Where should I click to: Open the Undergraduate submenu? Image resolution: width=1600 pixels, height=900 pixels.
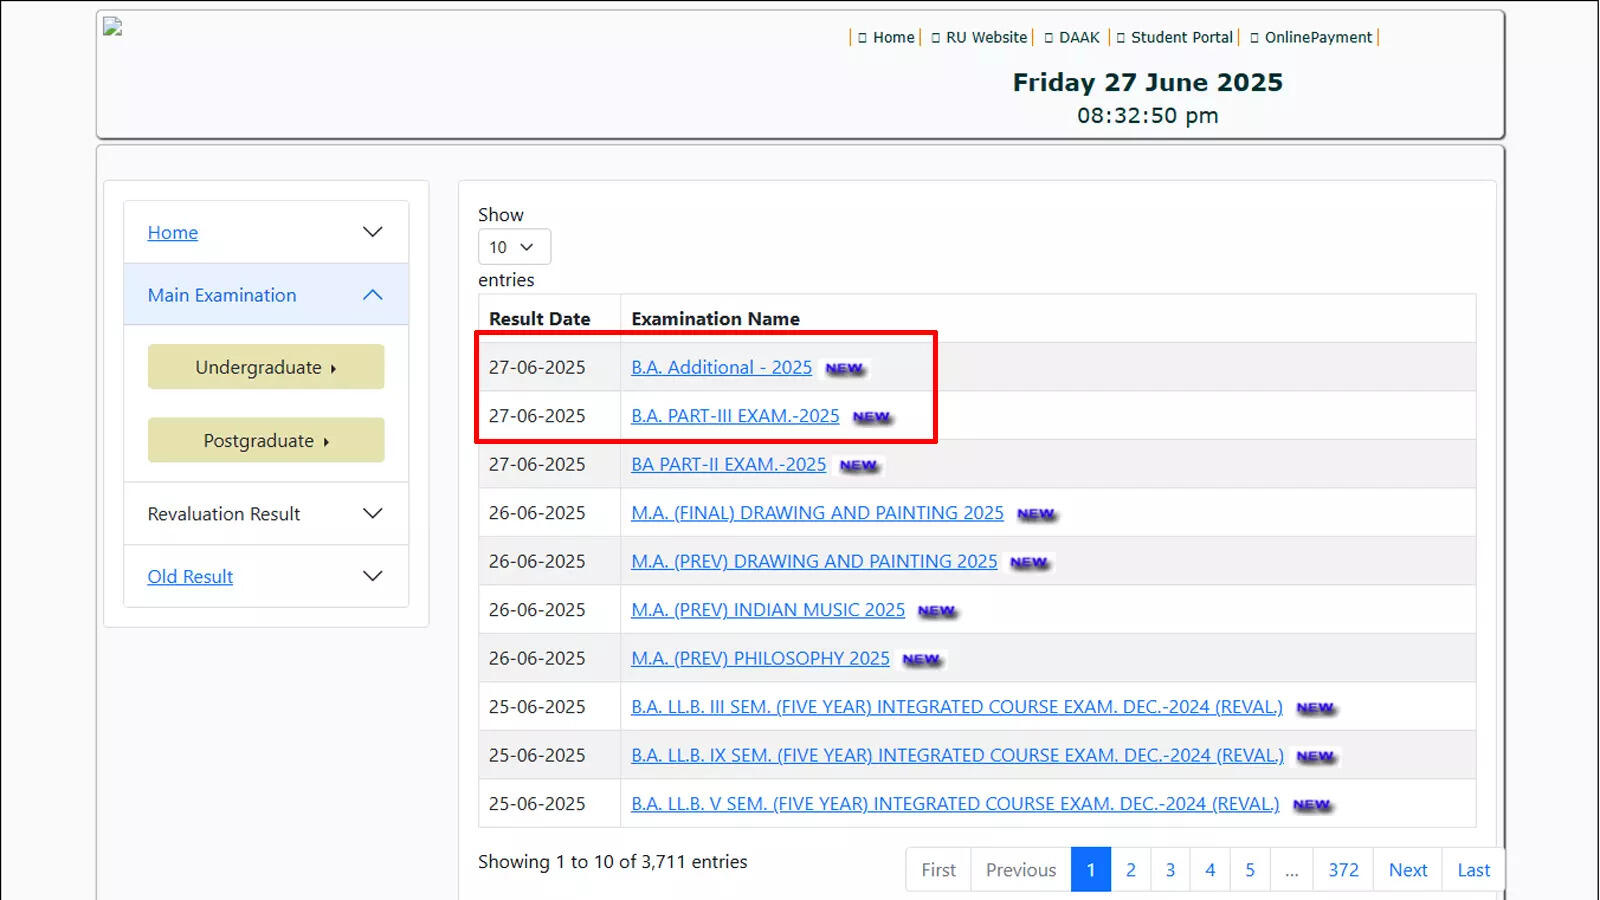266,367
